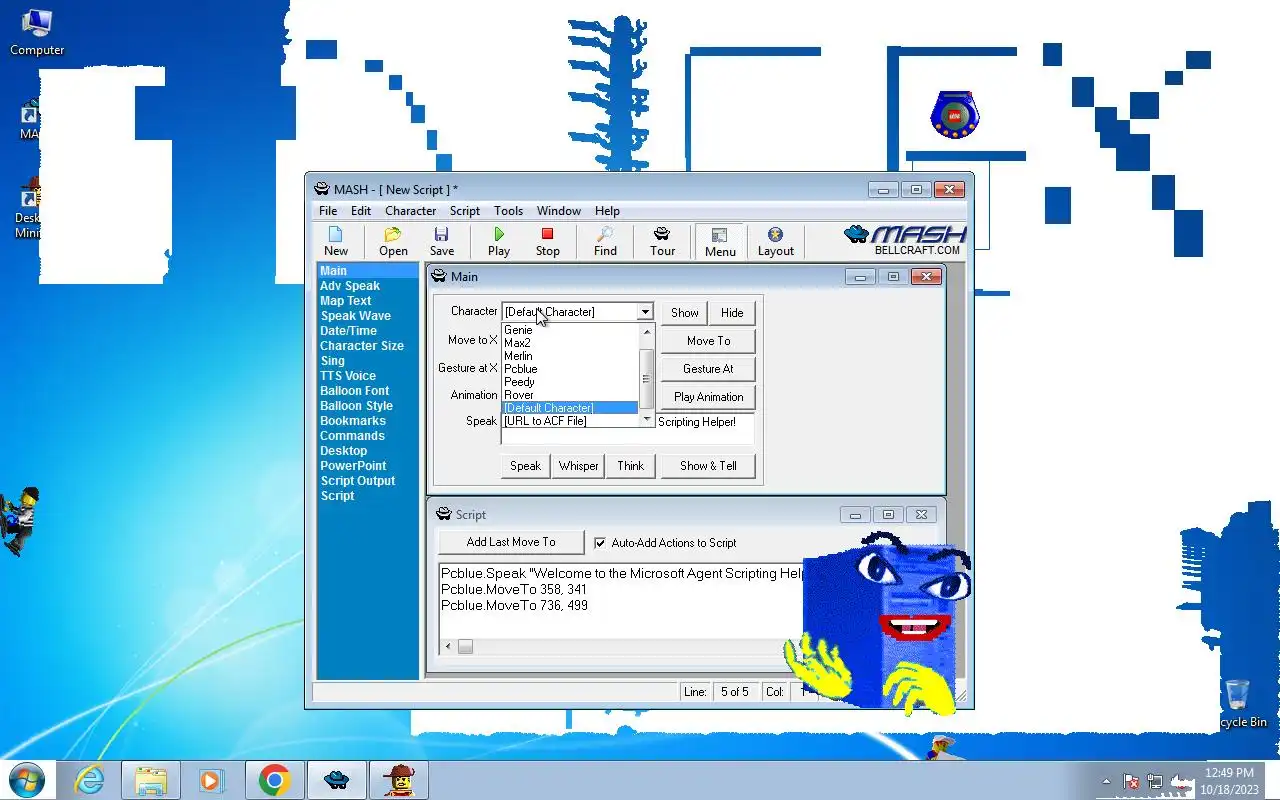Save the script using Save icon
This screenshot has width=1280, height=800.
click(442, 241)
